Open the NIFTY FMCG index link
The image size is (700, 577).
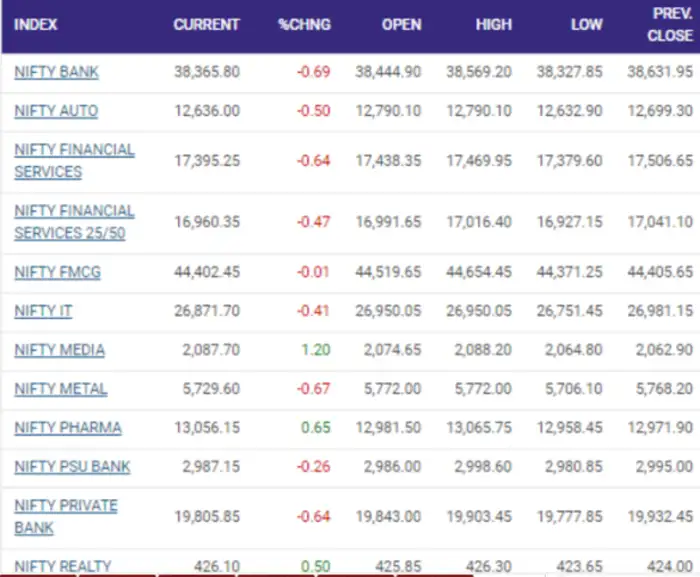tap(57, 272)
